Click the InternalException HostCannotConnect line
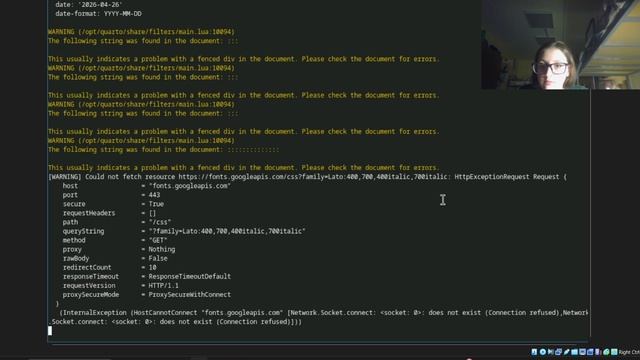 click(x=324, y=312)
